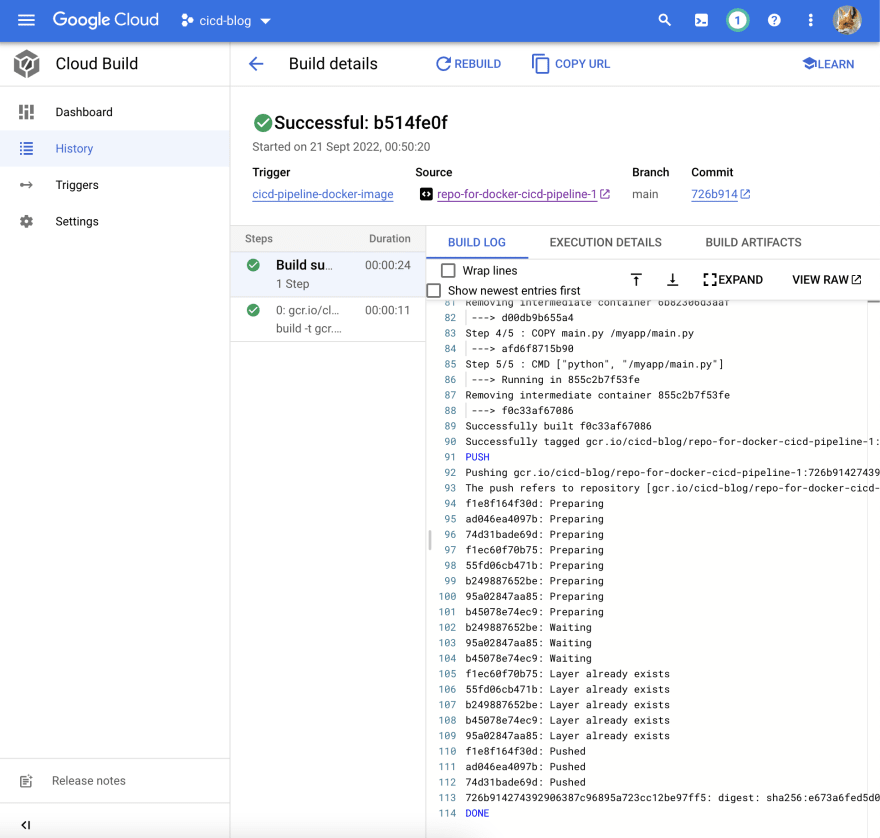Activate Cloud Shell terminal icon
Image resolution: width=880 pixels, height=838 pixels.
tap(701, 21)
